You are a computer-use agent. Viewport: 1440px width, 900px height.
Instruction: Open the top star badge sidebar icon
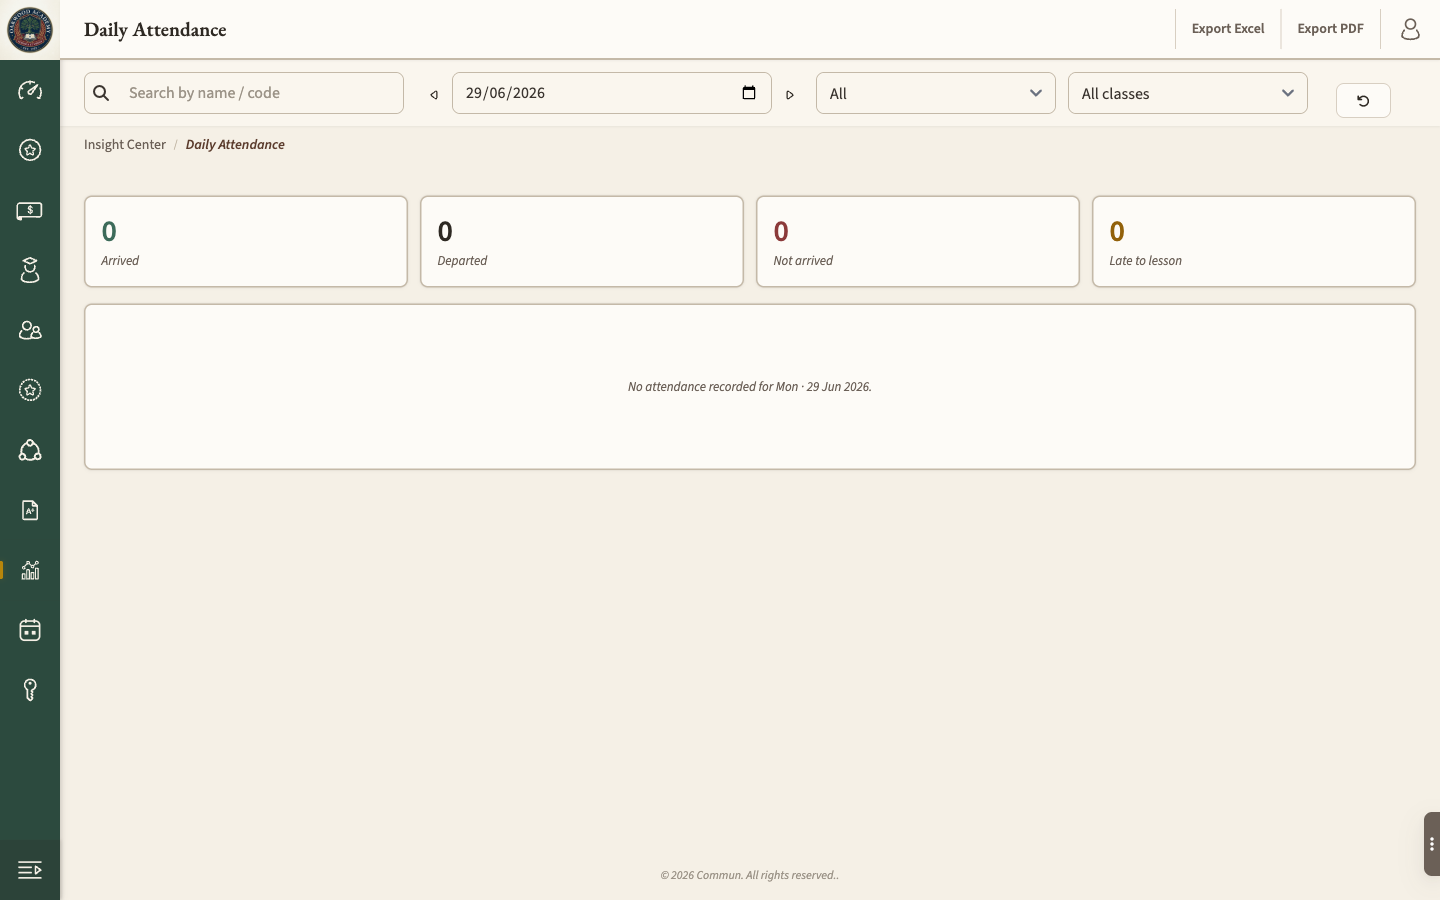point(30,150)
